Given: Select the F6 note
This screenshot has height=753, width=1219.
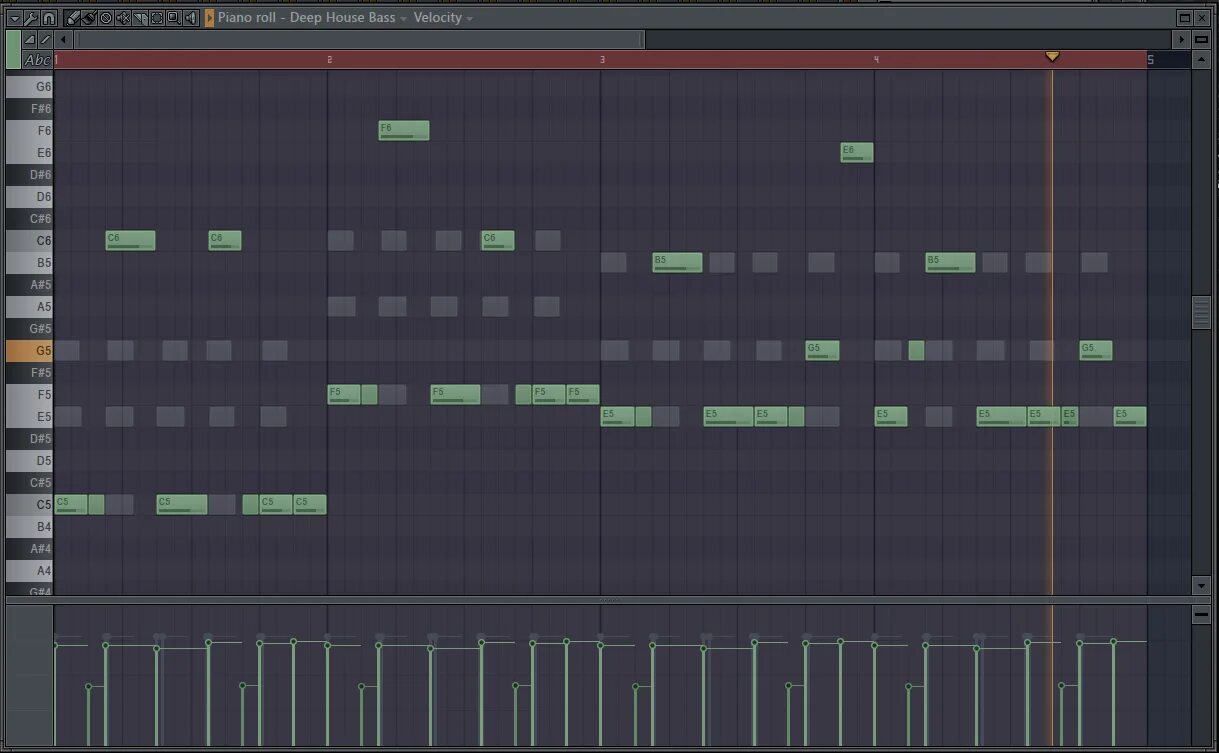Looking at the screenshot, I should (x=404, y=130).
